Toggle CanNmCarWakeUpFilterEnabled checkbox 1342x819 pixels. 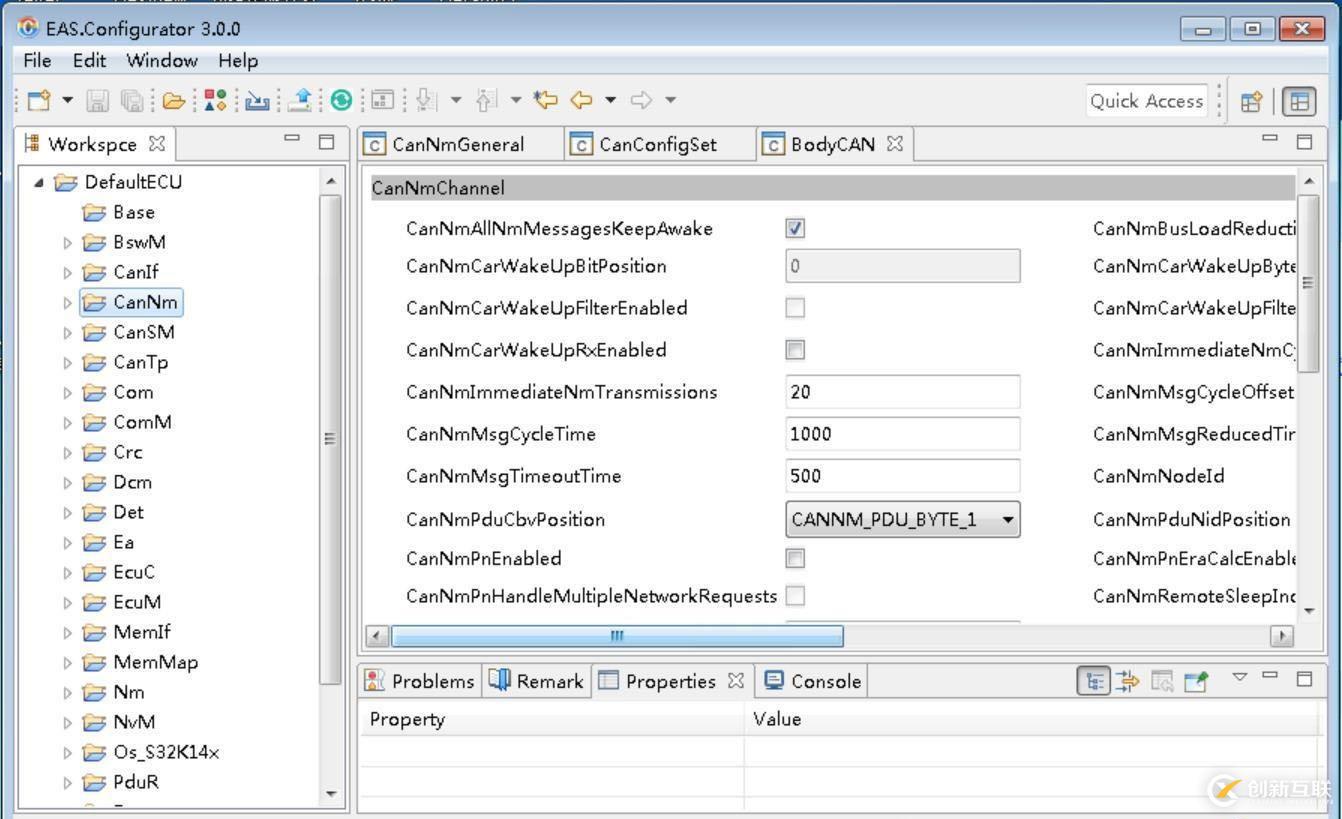click(x=795, y=308)
